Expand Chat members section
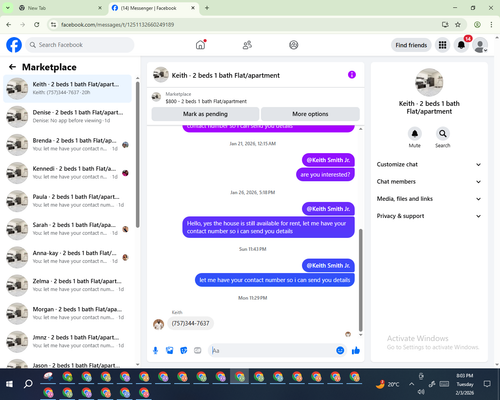500x400 pixels. (x=429, y=182)
